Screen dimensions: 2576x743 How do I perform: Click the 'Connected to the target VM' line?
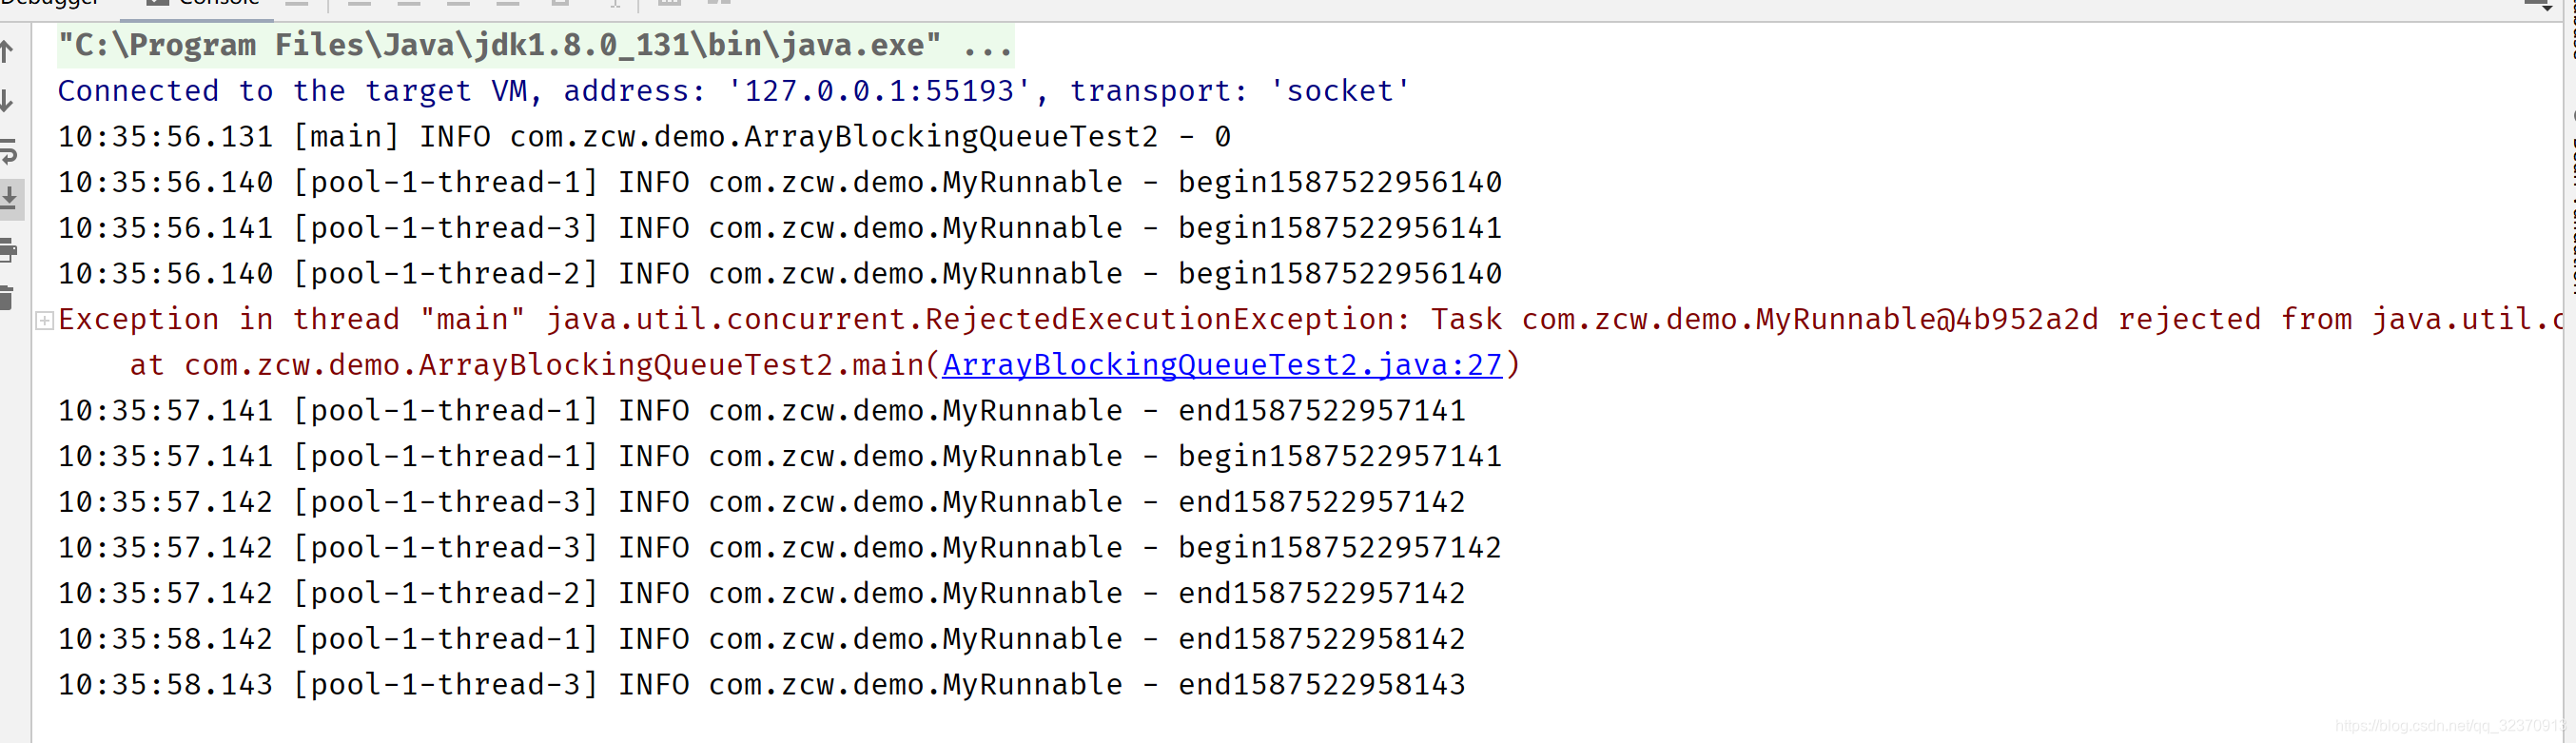(x=733, y=91)
